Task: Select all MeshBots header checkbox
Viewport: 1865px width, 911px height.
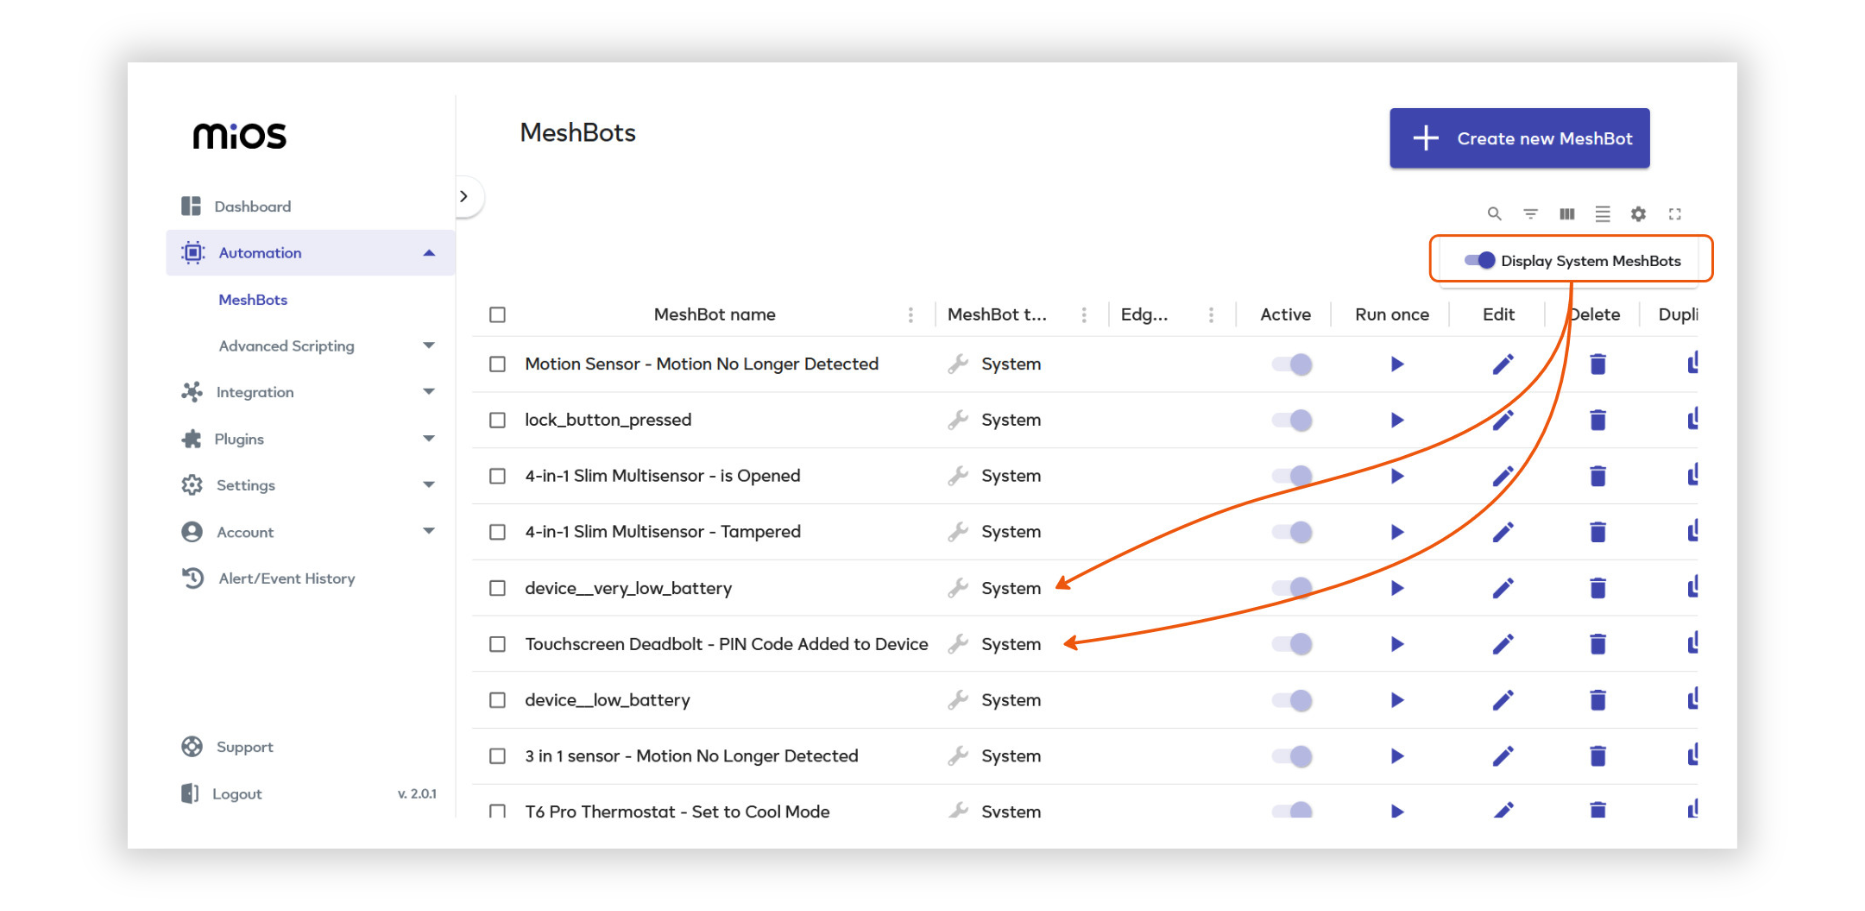Action: (x=497, y=315)
